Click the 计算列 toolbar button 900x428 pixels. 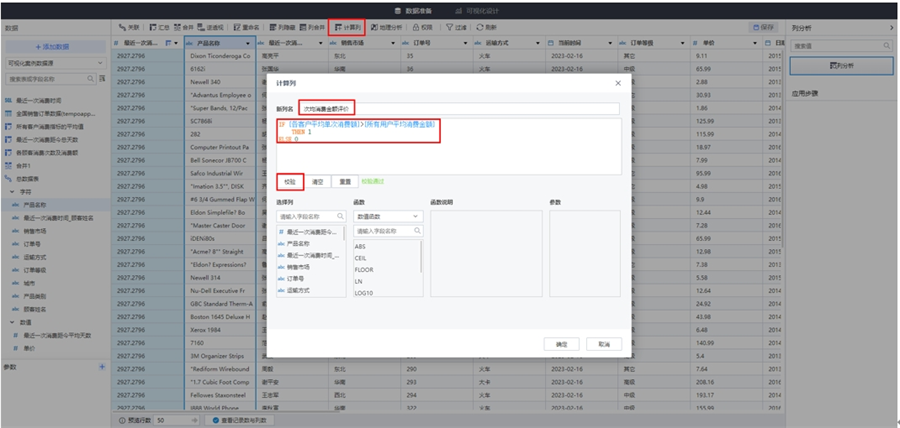tap(349, 27)
